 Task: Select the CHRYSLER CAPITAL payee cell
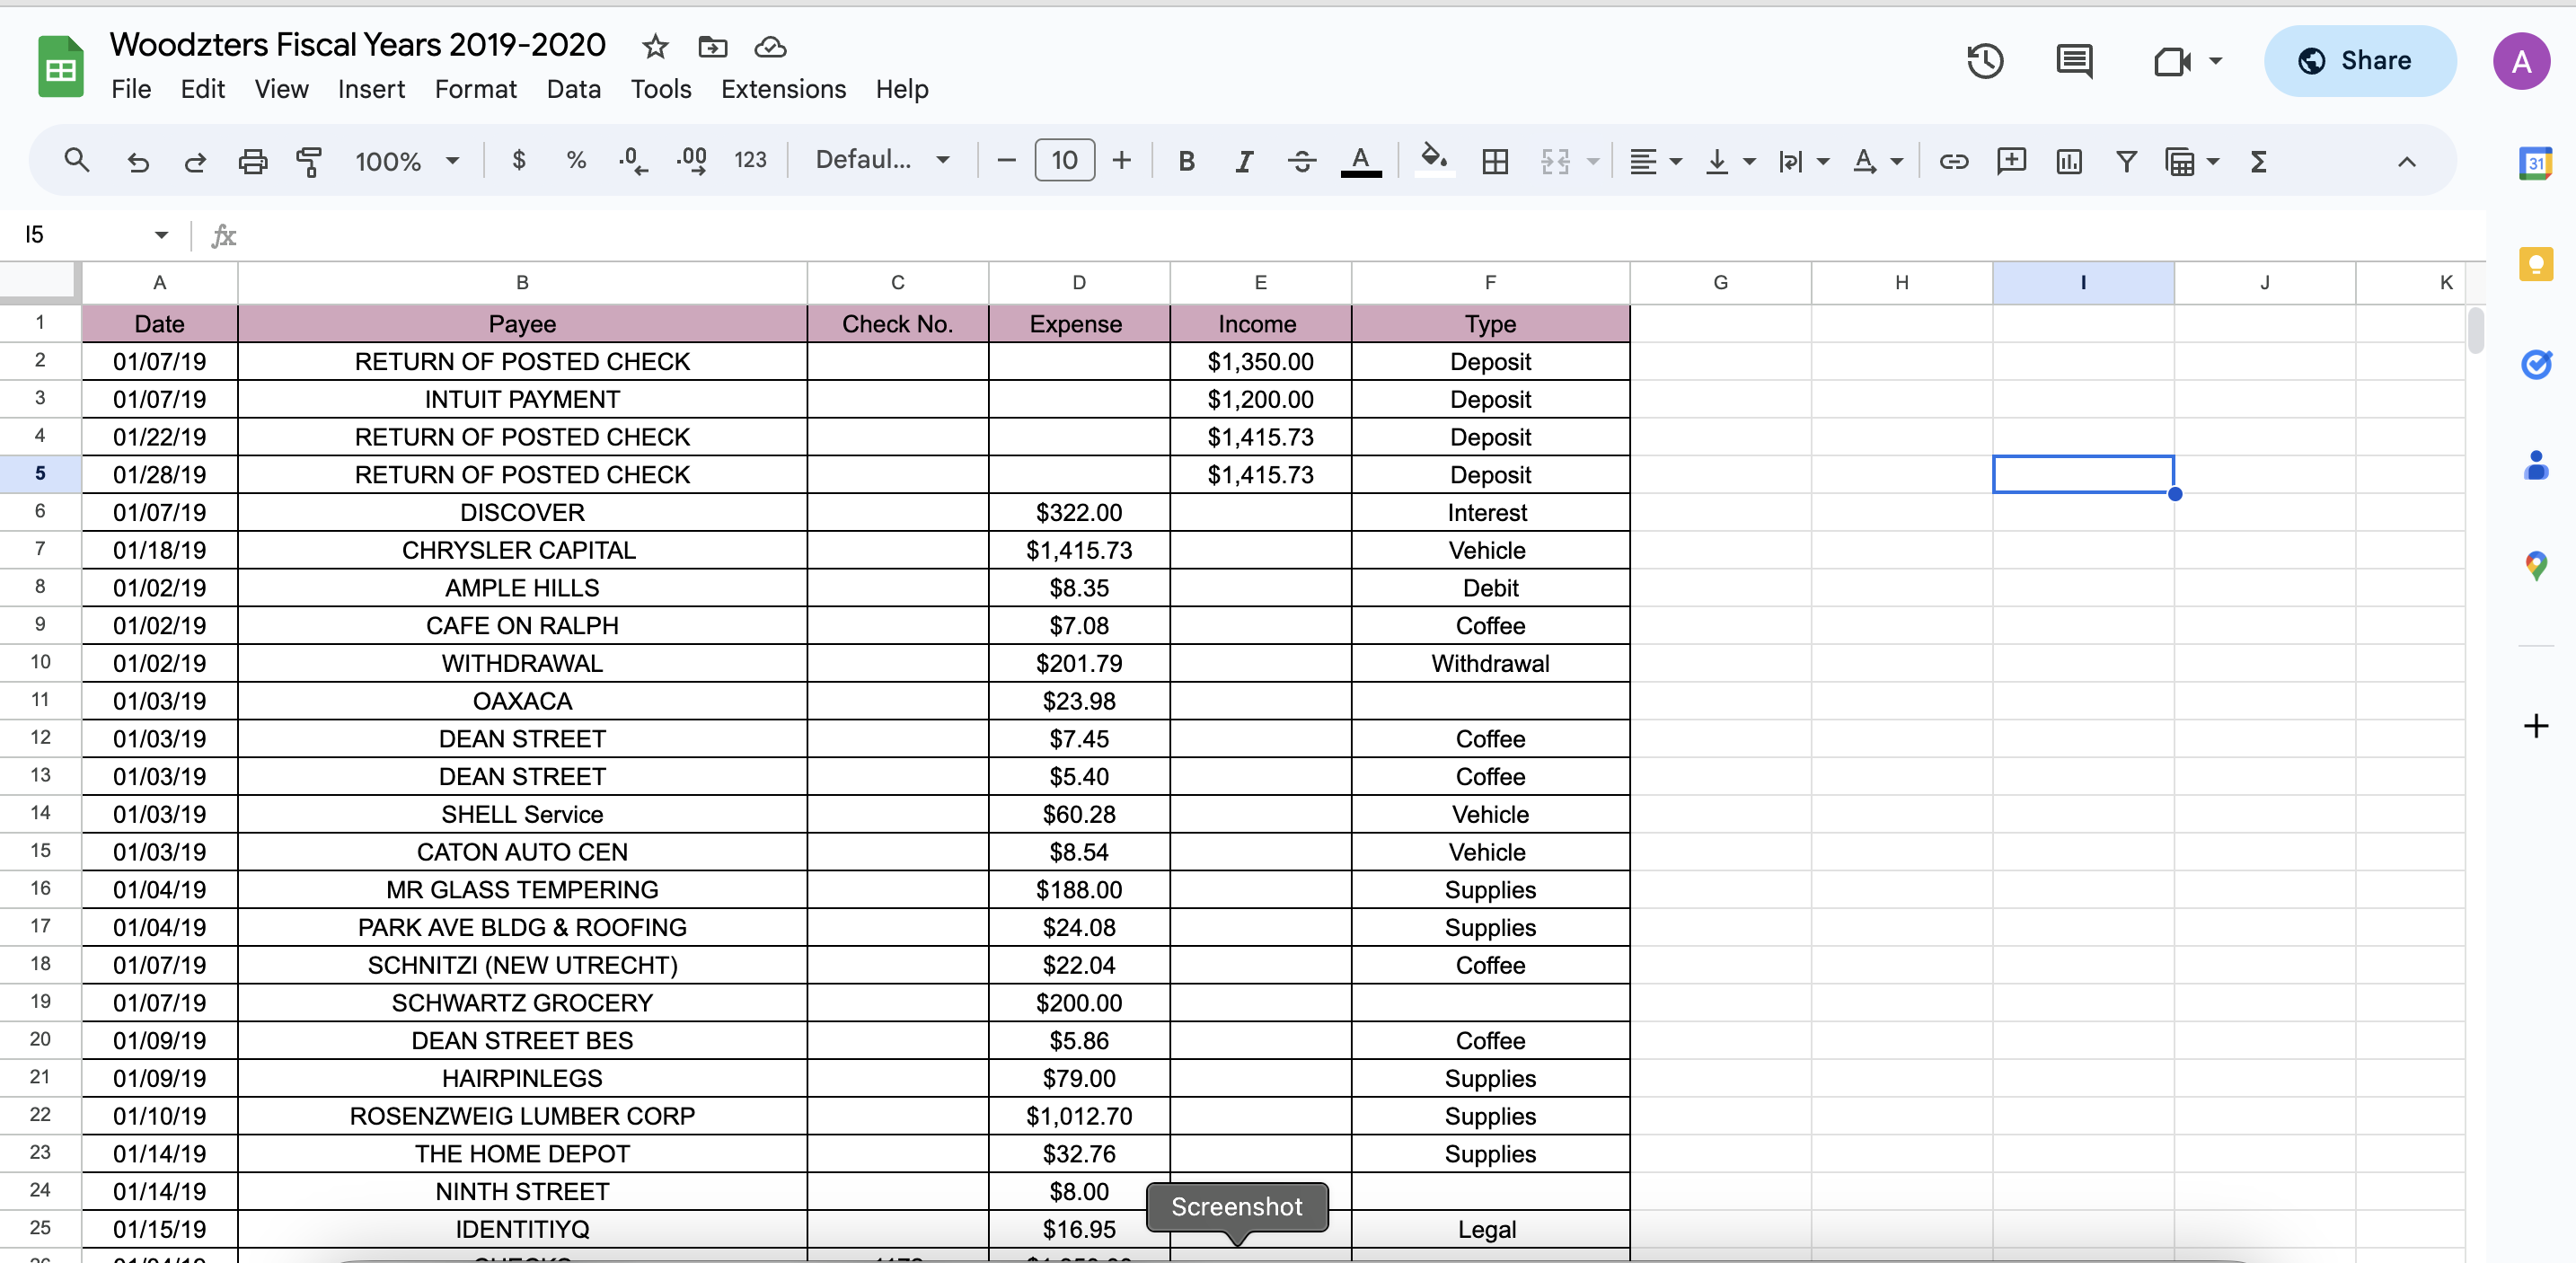521,550
